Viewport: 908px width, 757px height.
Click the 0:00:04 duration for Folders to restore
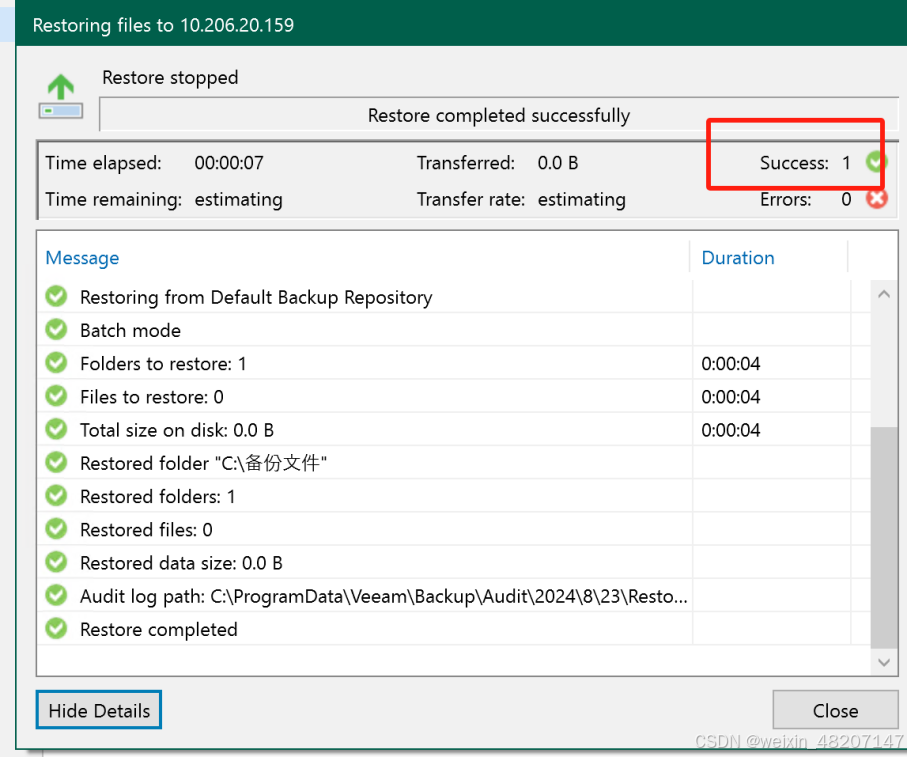[x=731, y=364]
